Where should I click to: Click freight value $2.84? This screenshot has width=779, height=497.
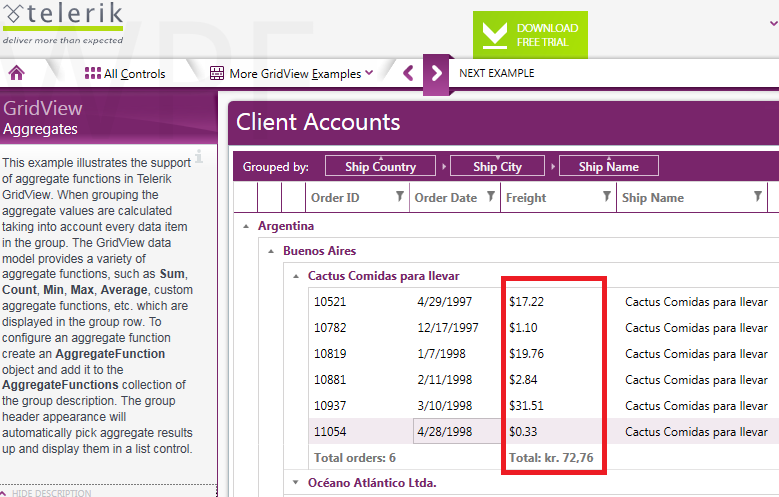(523, 380)
